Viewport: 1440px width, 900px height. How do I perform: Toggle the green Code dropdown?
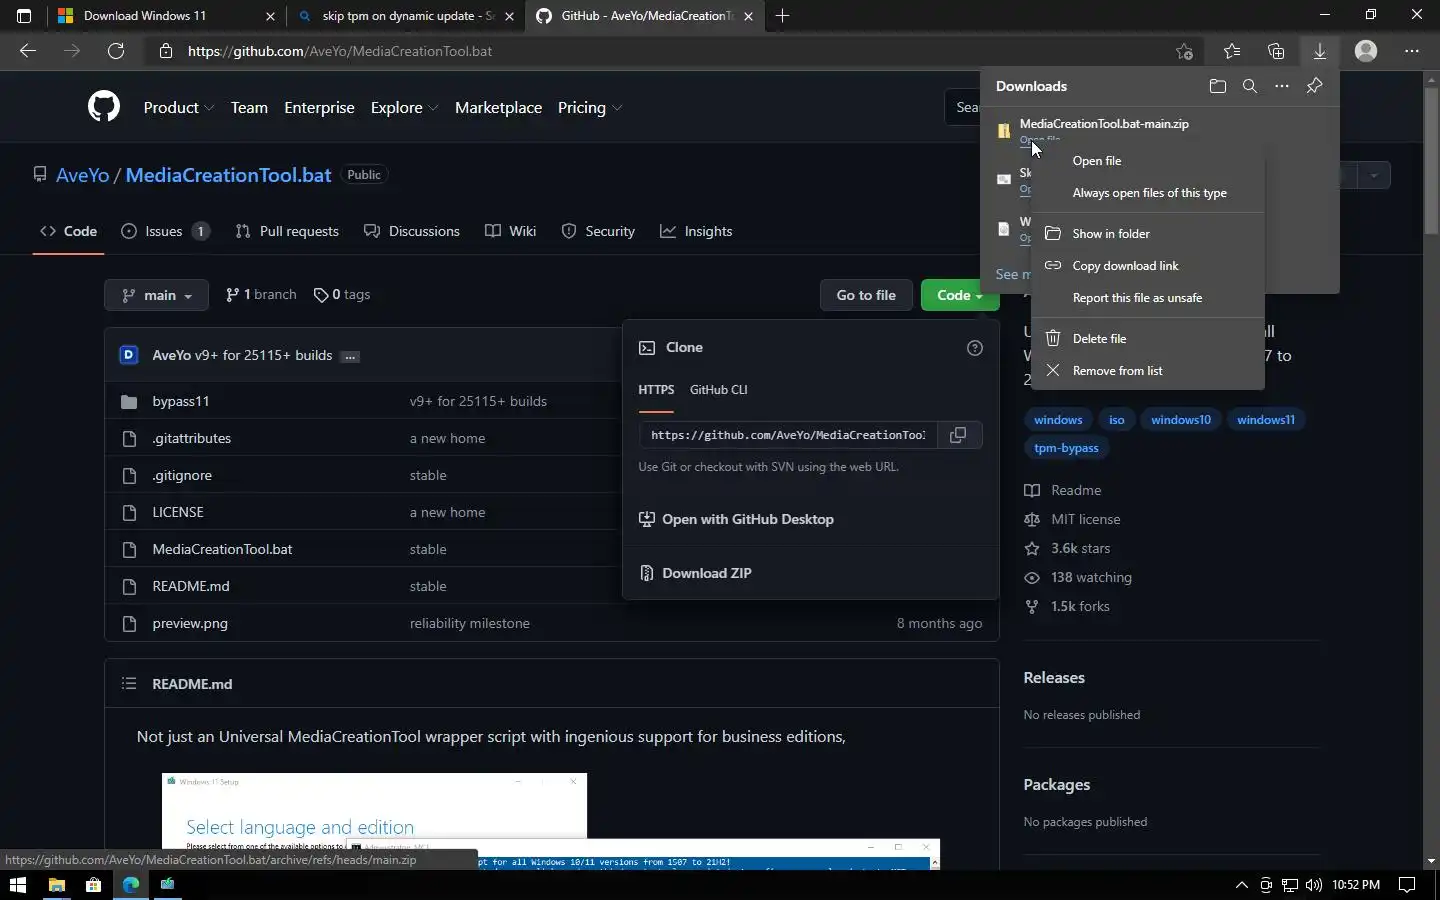[959, 295]
